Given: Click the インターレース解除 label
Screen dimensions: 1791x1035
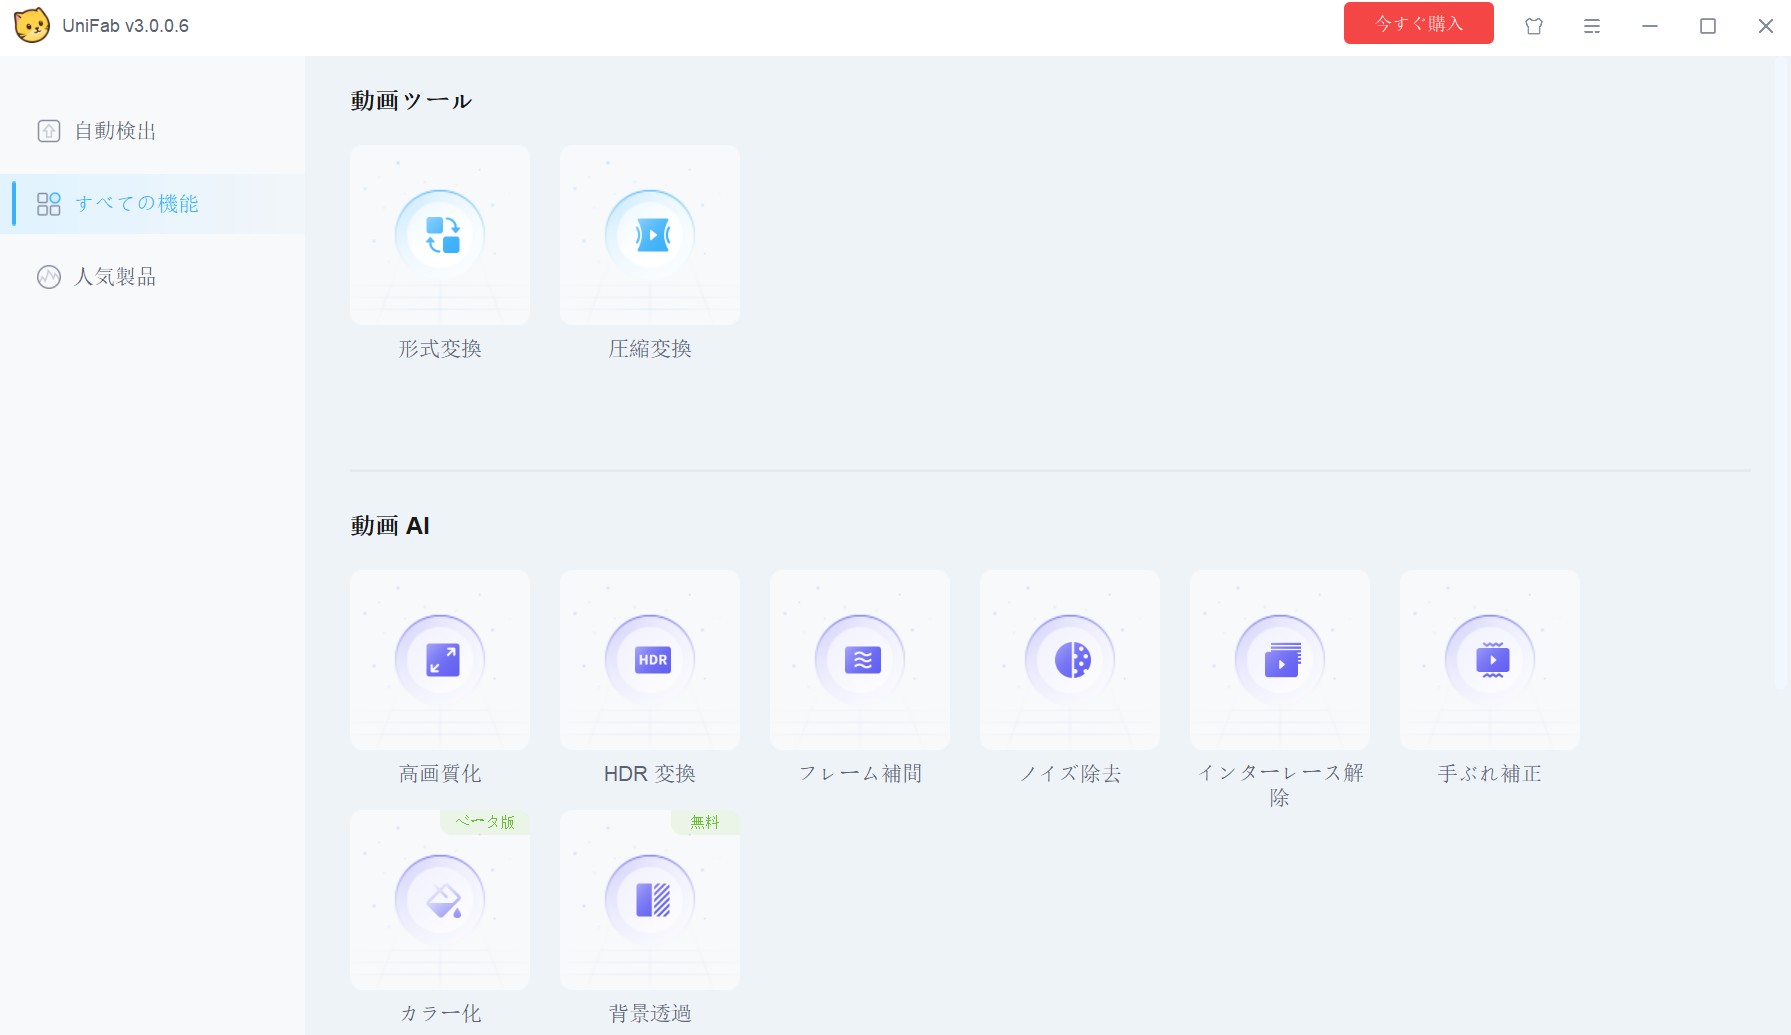Looking at the screenshot, I should (1280, 785).
